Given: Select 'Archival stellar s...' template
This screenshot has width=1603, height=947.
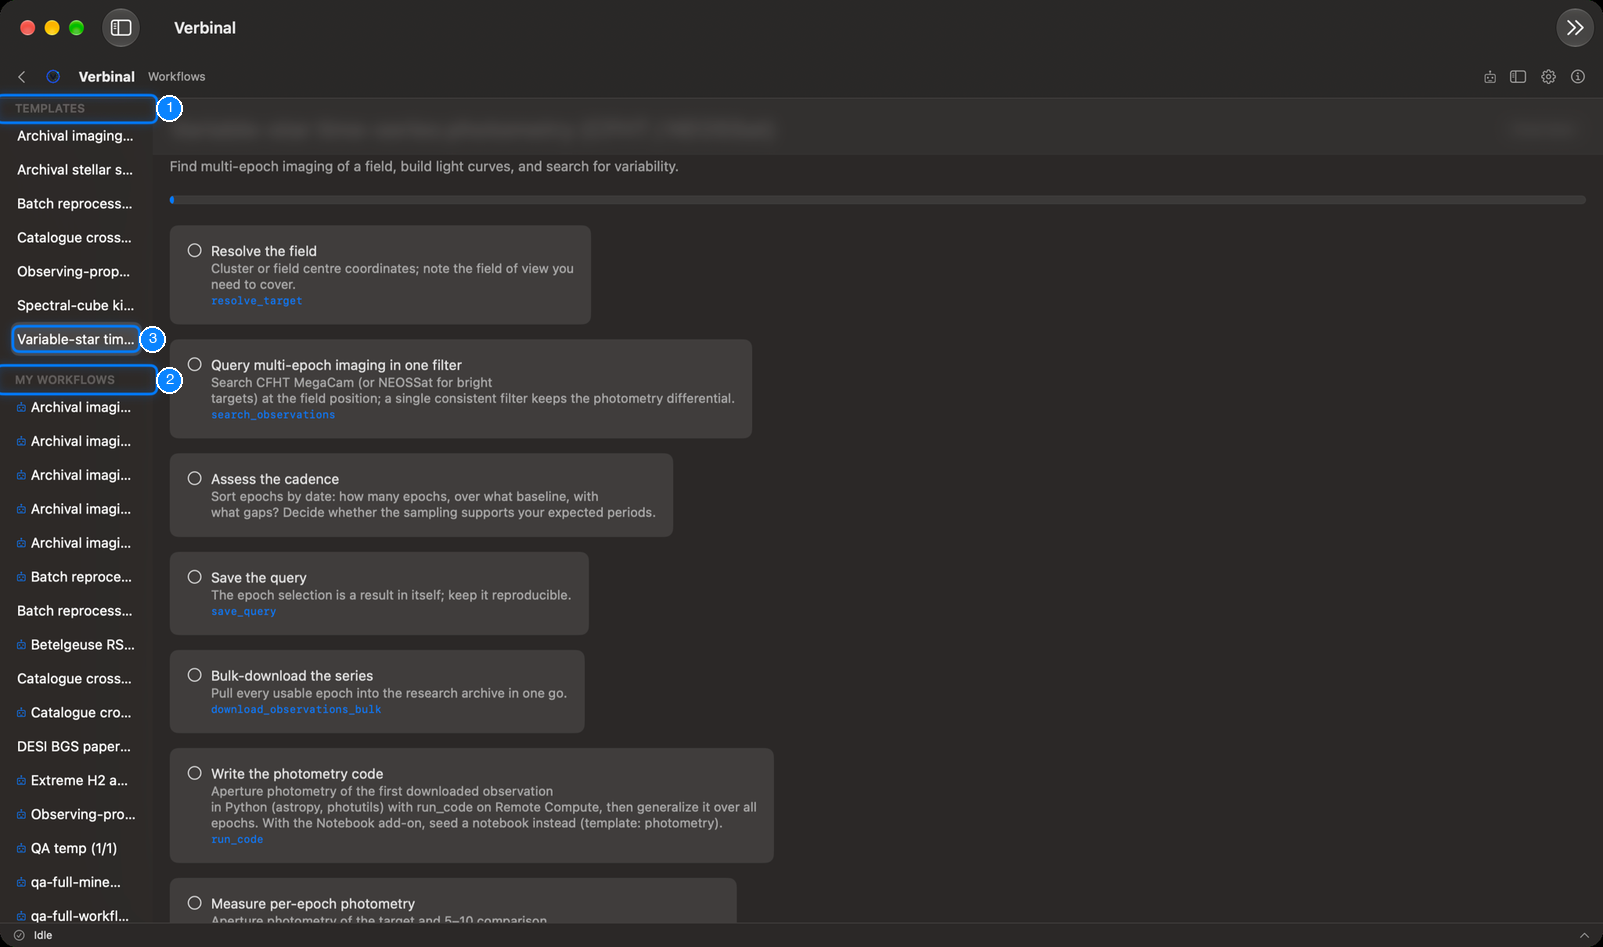Looking at the screenshot, I should tap(75, 170).
